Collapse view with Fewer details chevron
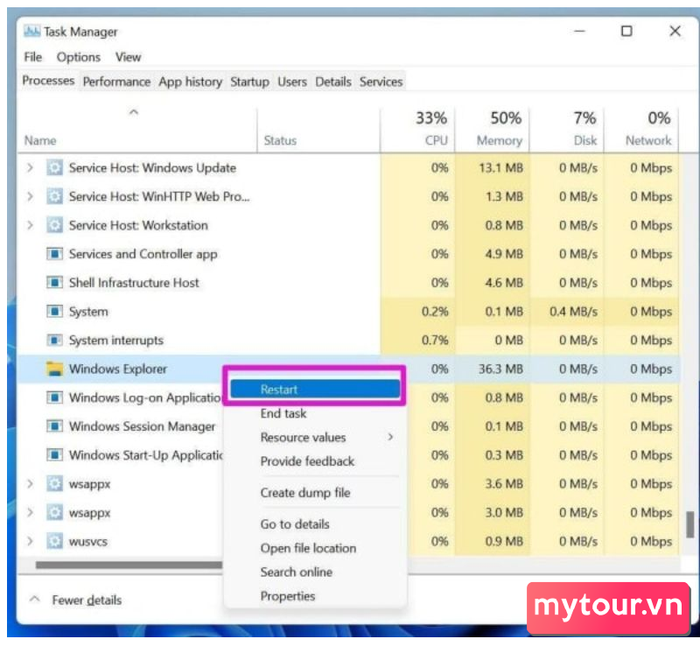 (35, 599)
